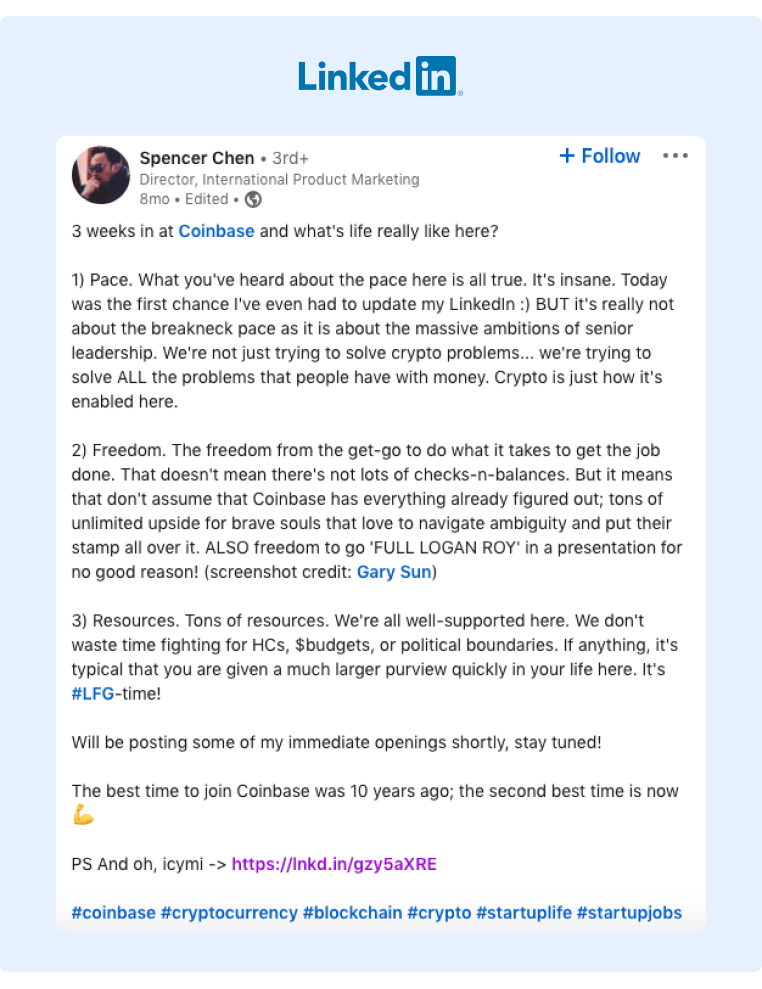Click the #coinbase hashtag
The height and width of the screenshot is (989, 762).
[113, 913]
